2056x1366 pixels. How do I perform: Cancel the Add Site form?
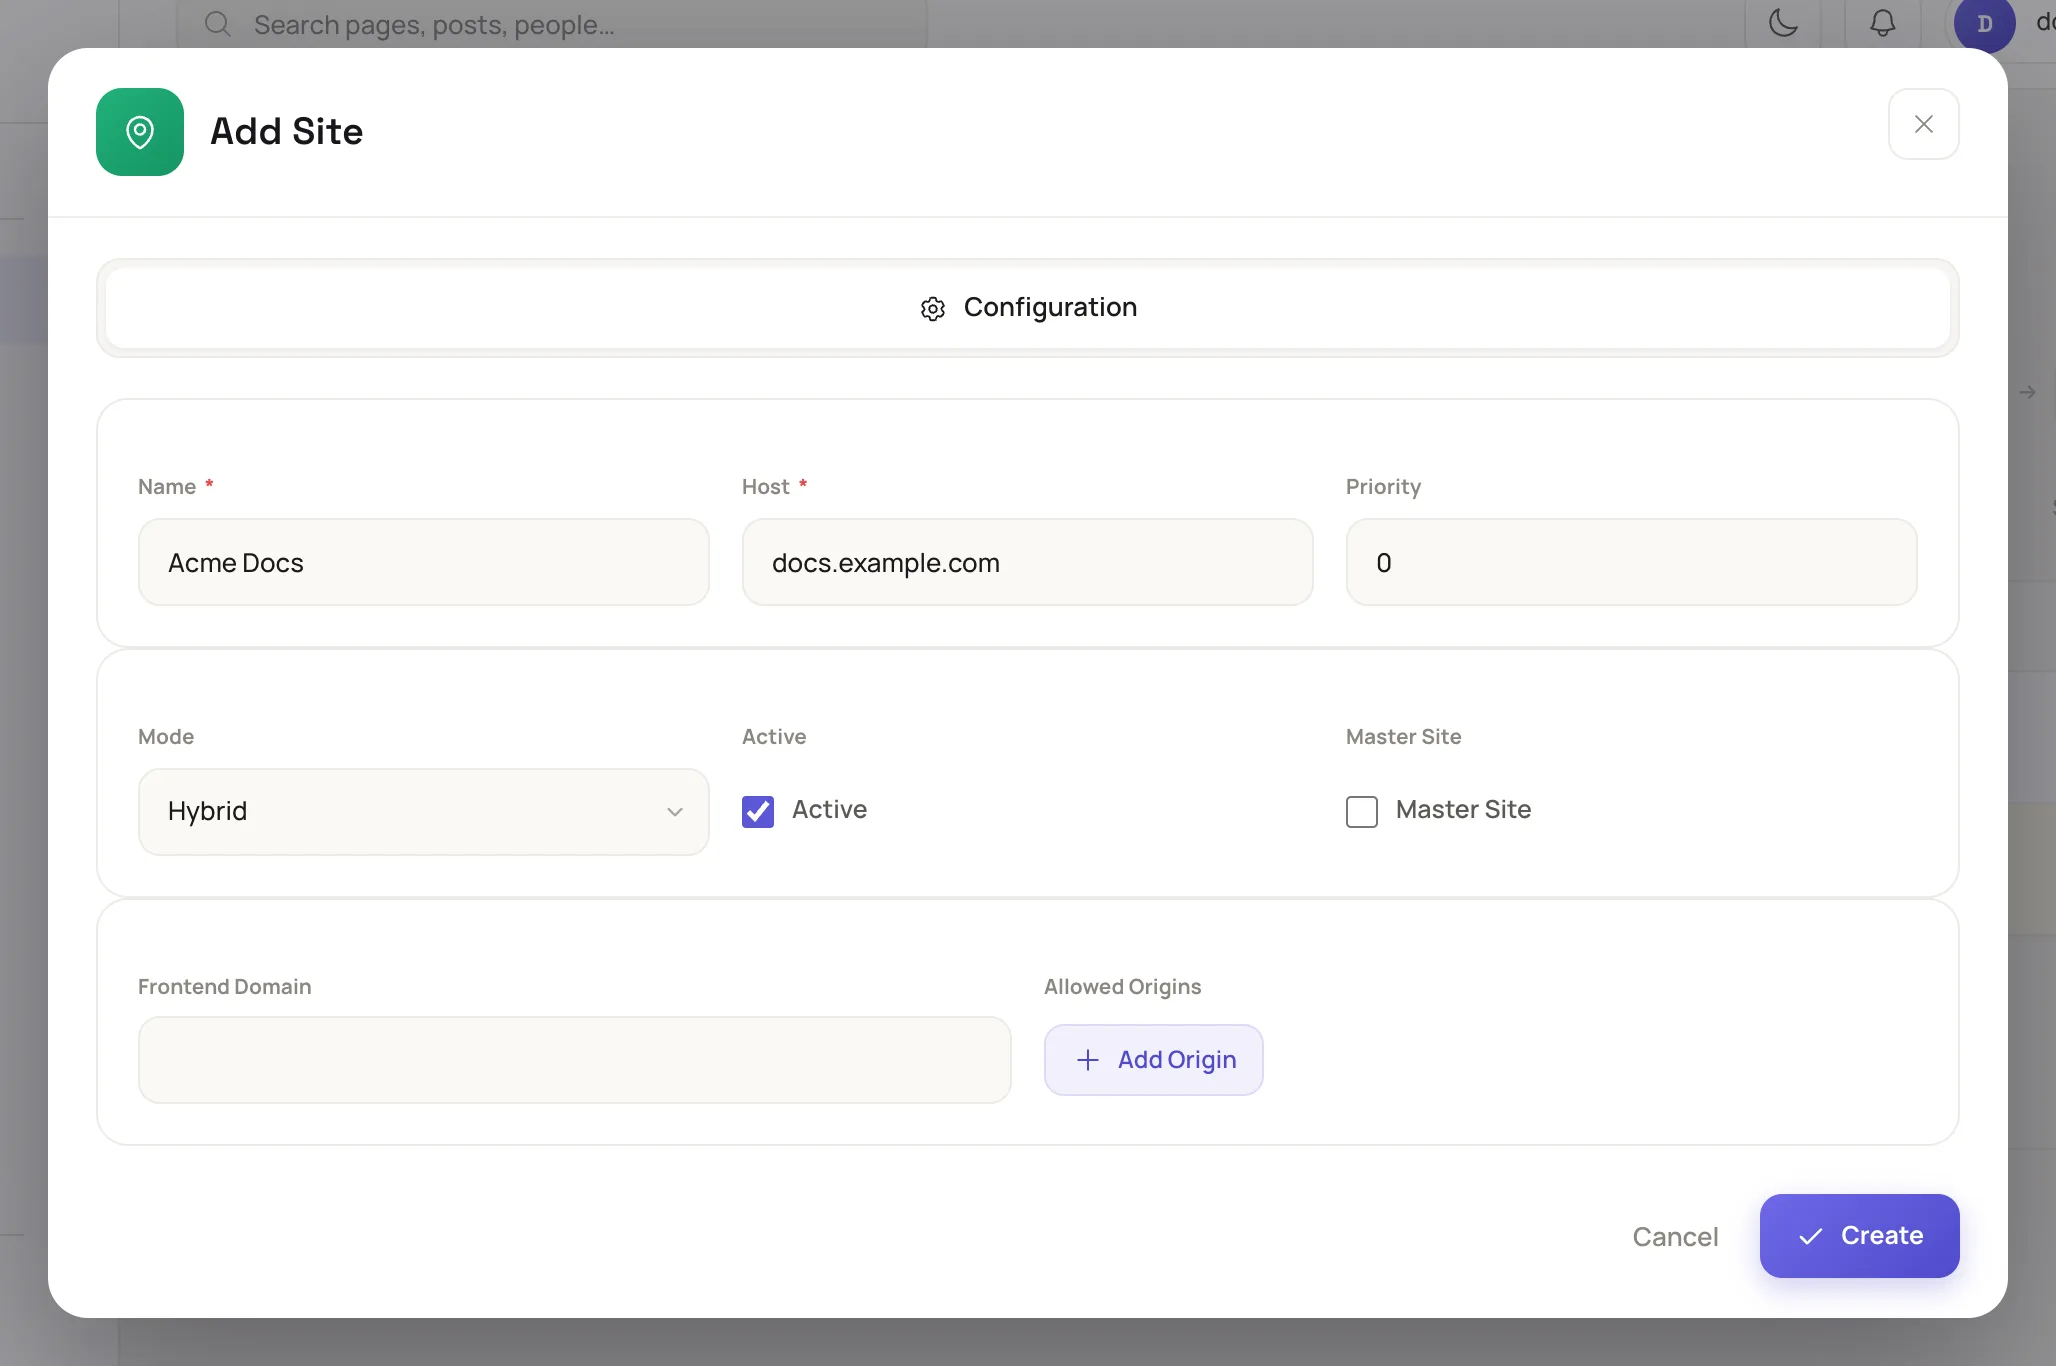1675,1237
